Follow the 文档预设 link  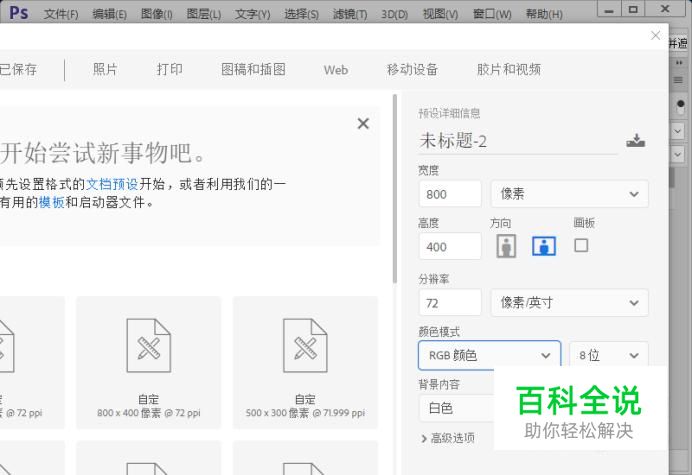pos(112,184)
